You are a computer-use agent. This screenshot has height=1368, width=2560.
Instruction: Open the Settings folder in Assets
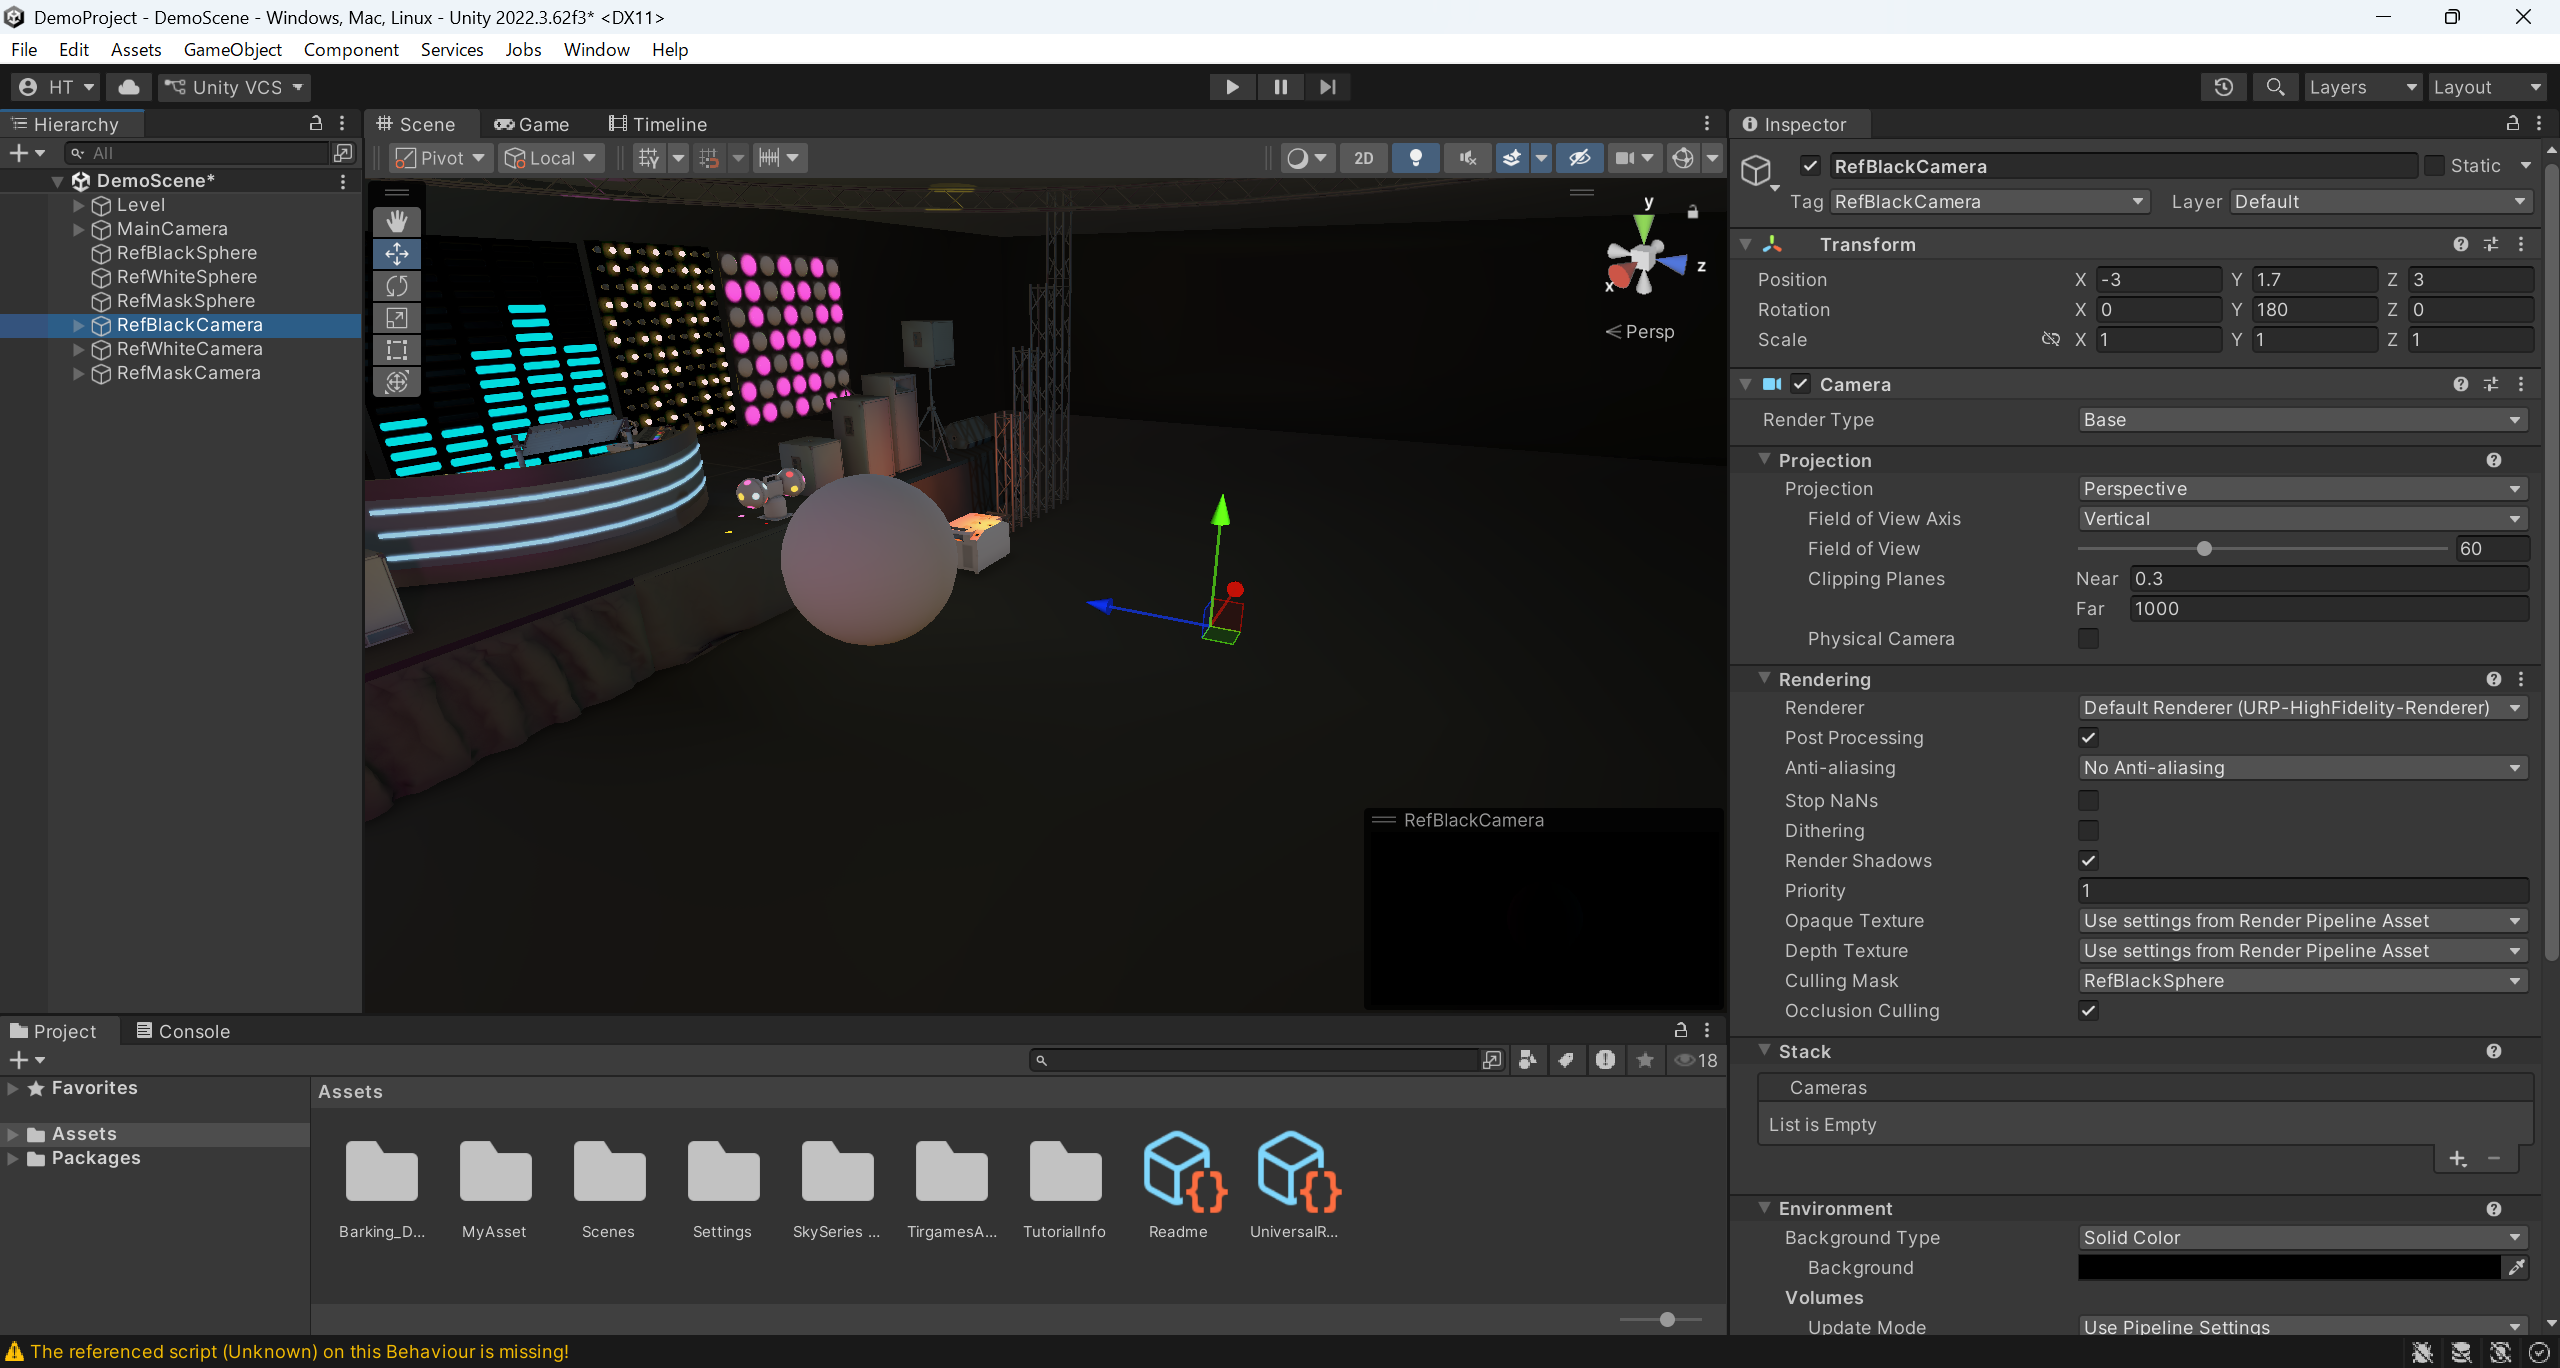point(722,1187)
